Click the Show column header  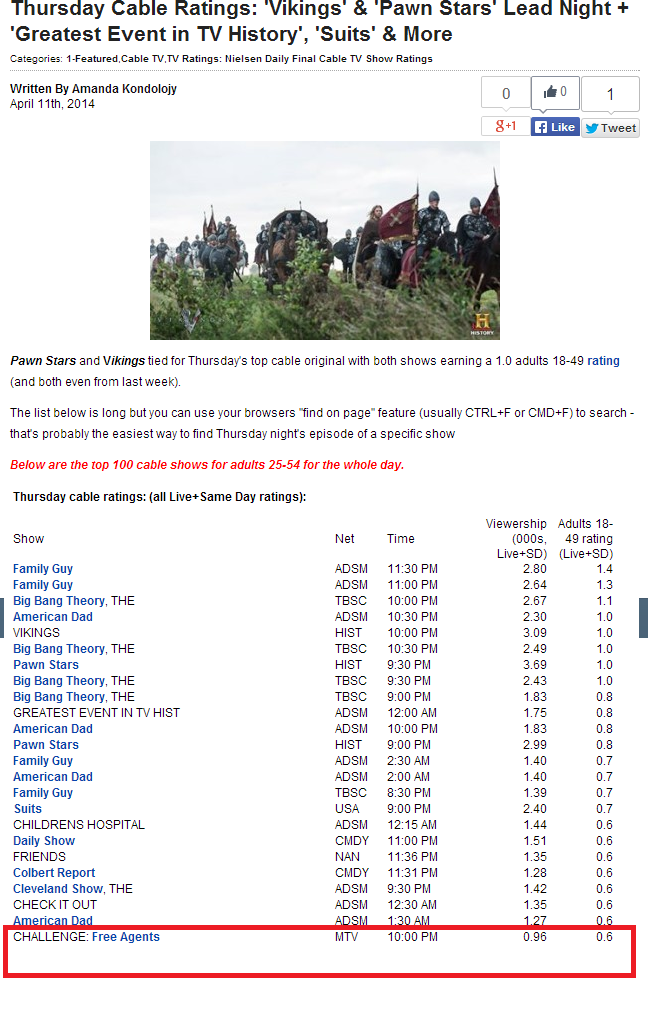[29, 539]
